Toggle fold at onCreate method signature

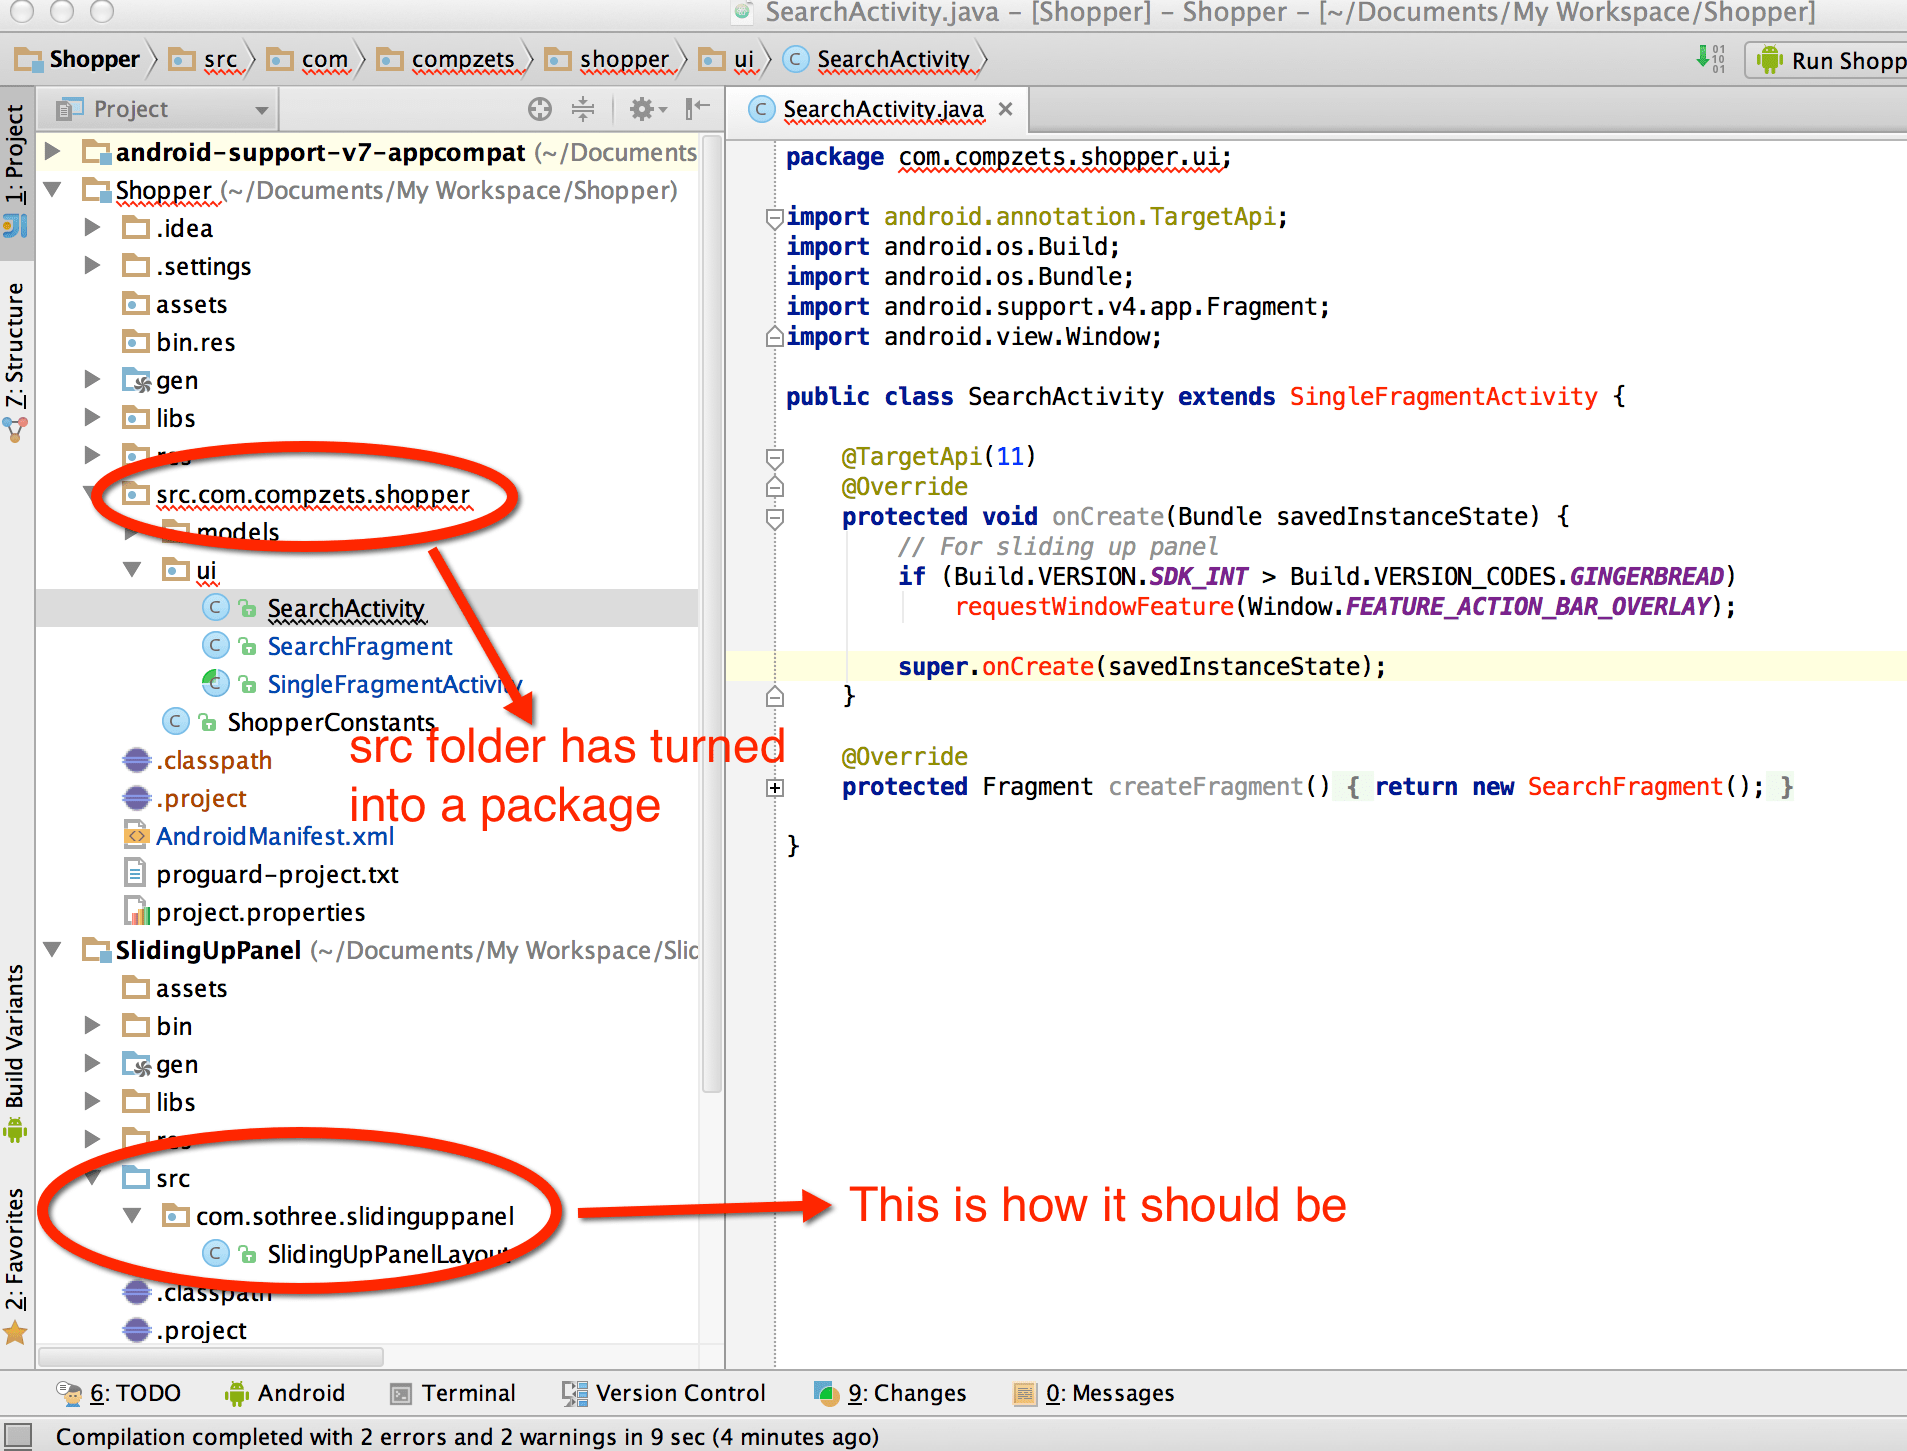(774, 517)
